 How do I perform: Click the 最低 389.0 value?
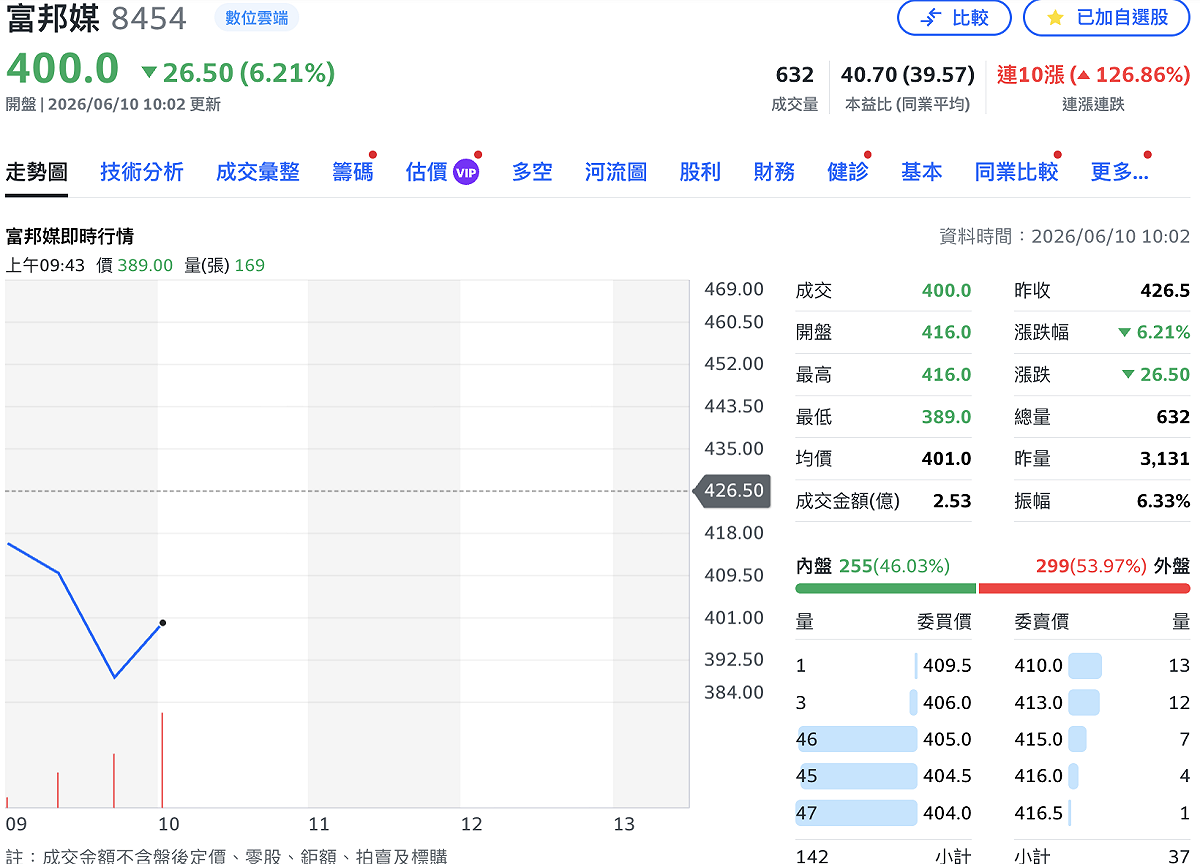pos(946,417)
